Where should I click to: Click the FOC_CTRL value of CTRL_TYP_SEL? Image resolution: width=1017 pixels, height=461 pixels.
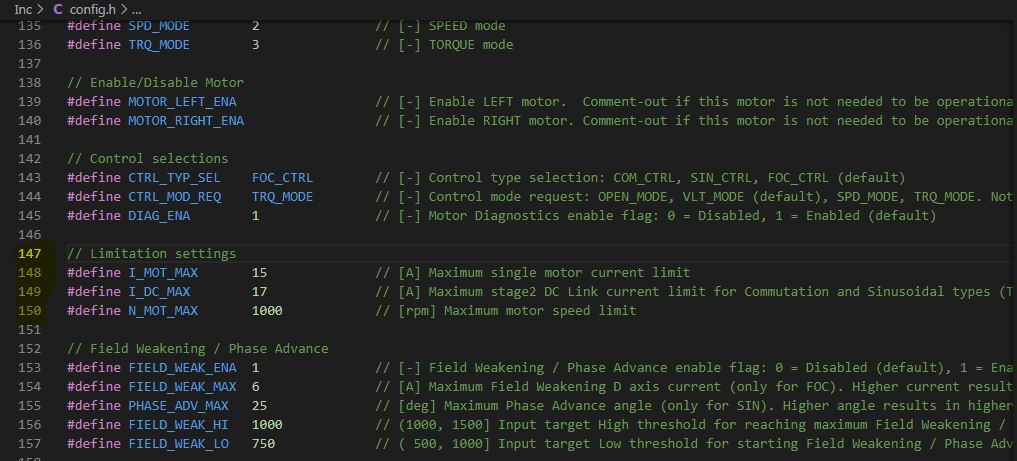pyautogui.click(x=282, y=178)
